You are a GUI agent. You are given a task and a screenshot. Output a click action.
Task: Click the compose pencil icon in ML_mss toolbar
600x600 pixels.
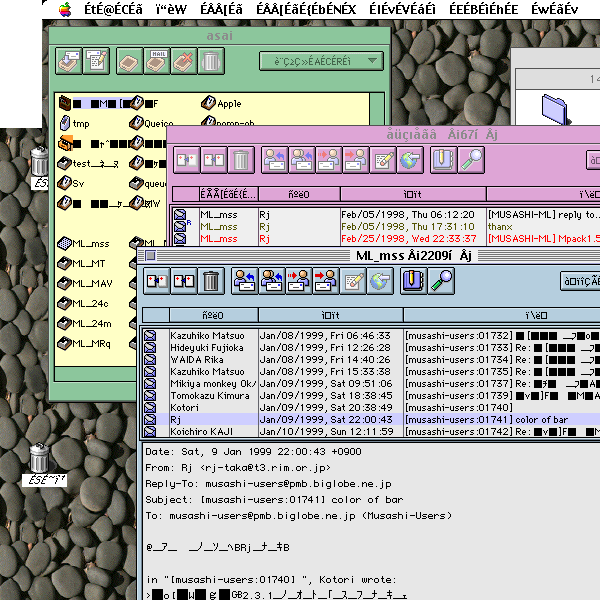click(x=353, y=281)
